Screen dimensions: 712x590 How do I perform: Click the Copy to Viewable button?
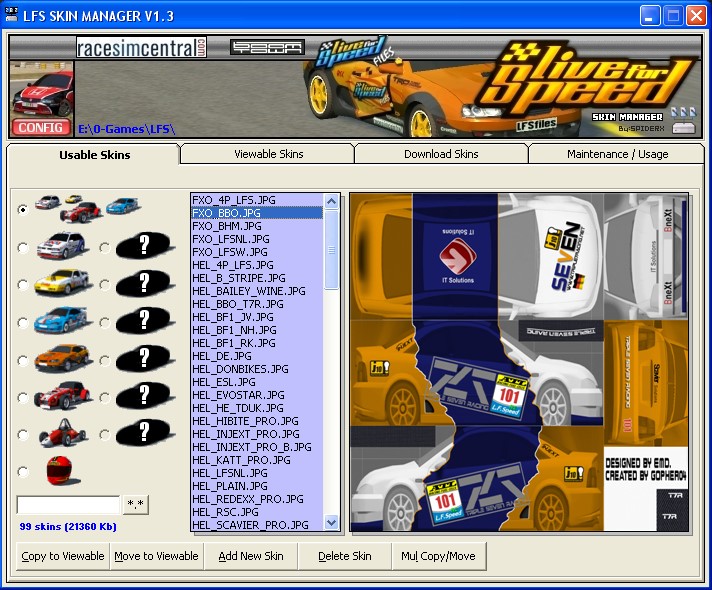[63, 556]
